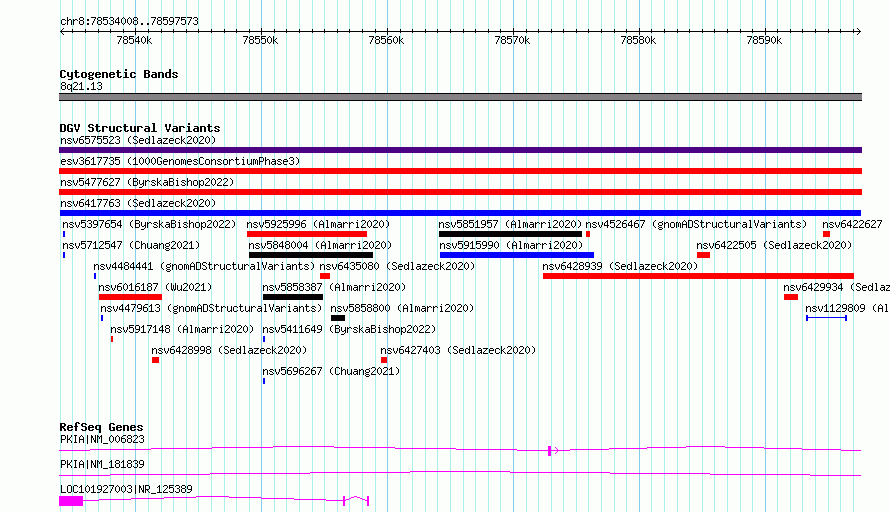Select the PKIA|NM_181839 gene label
This screenshot has width=890, height=512.
pos(102,464)
